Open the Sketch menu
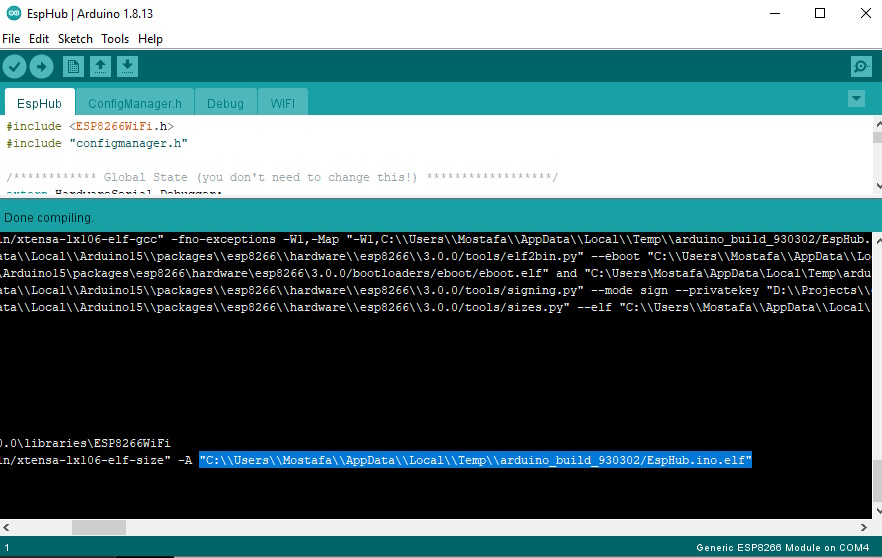This screenshot has height=558, width=882. pos(75,39)
